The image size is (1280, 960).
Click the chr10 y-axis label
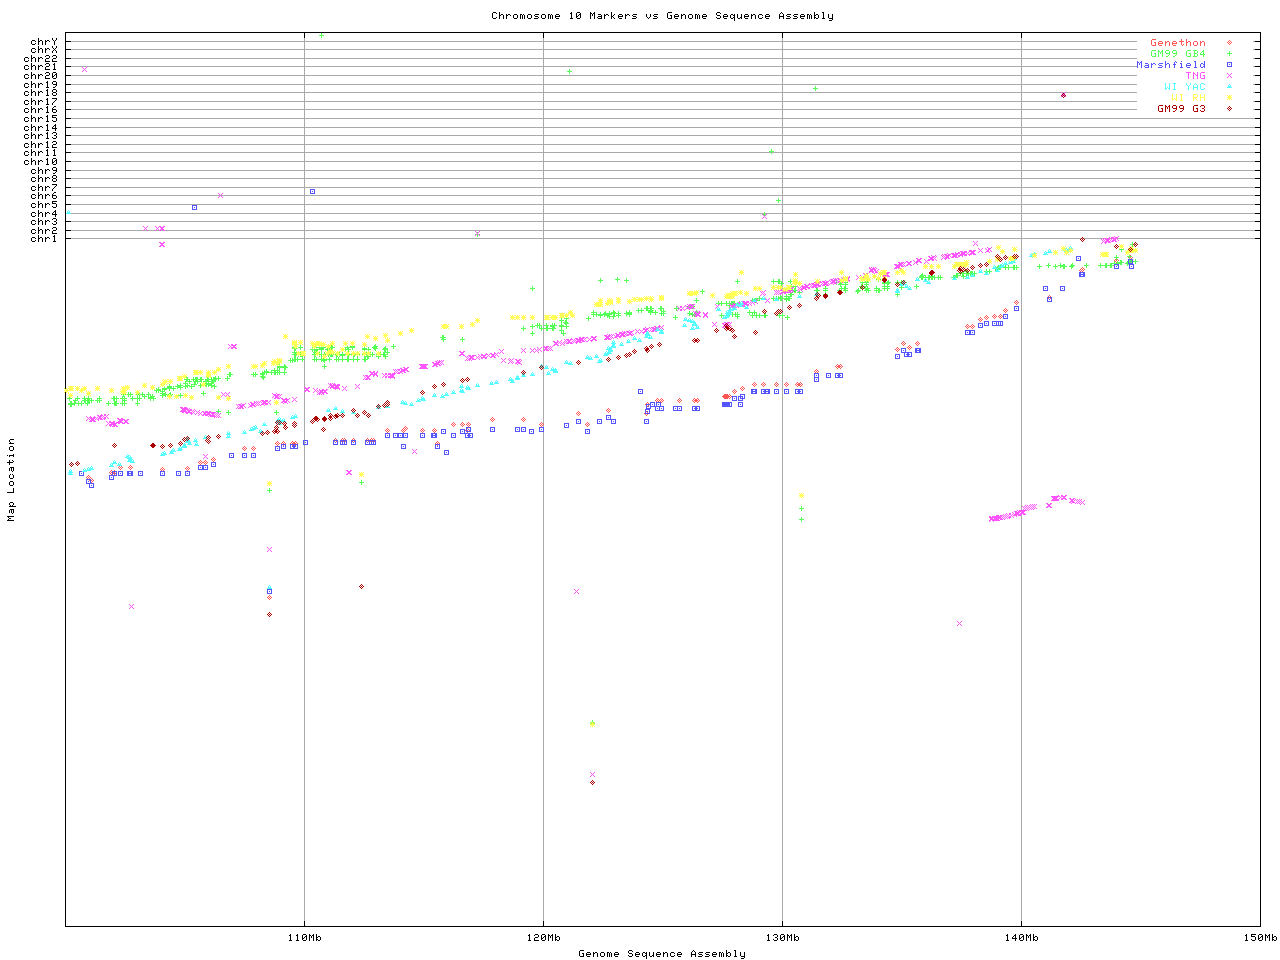[x=41, y=162]
